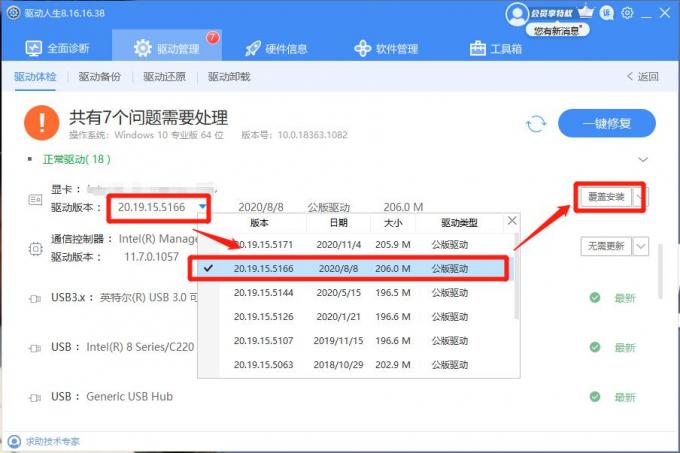Viewport: 680px width, 453px height.
Task: Open the settings gear in title bar
Action: pos(627,13)
